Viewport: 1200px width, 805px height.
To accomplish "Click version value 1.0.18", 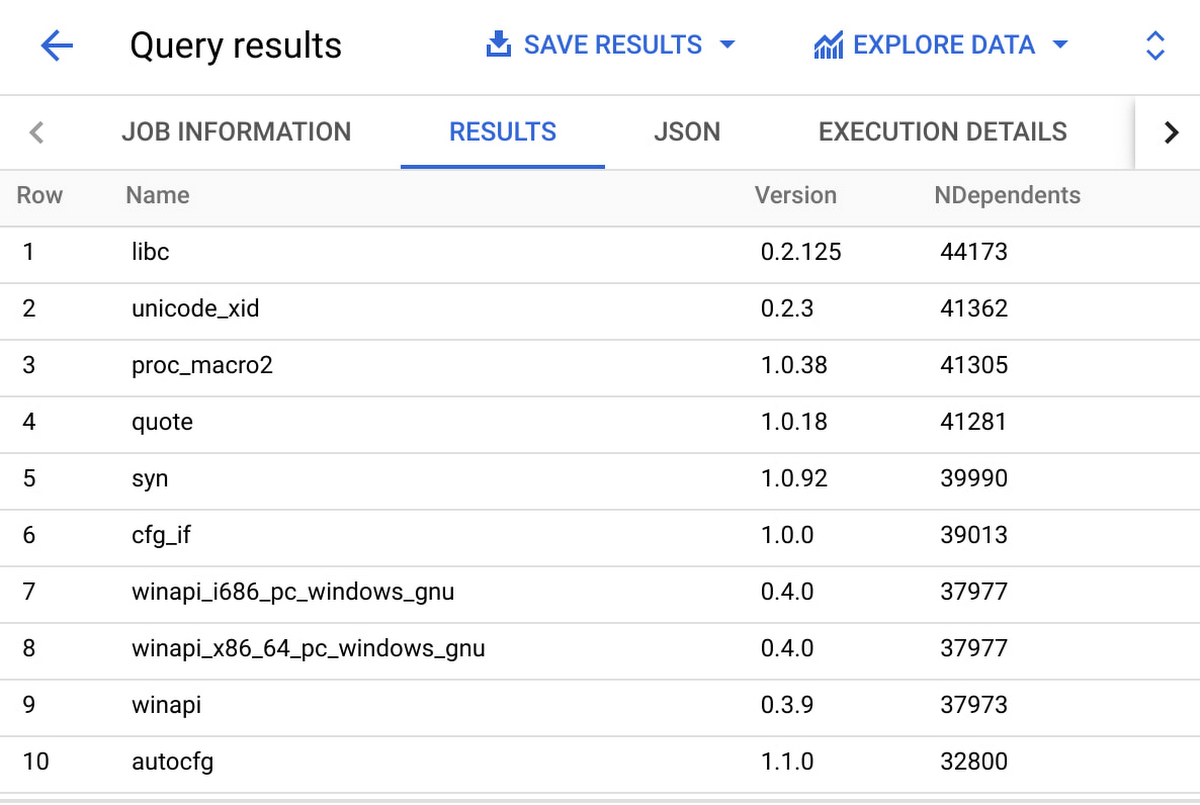I will coord(794,422).
